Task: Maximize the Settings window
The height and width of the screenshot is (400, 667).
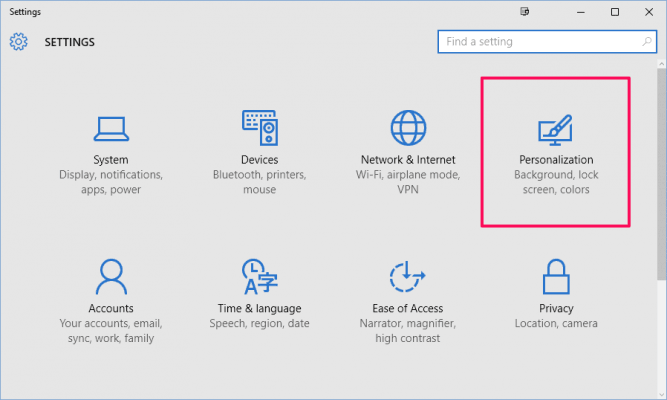Action: click(x=614, y=12)
